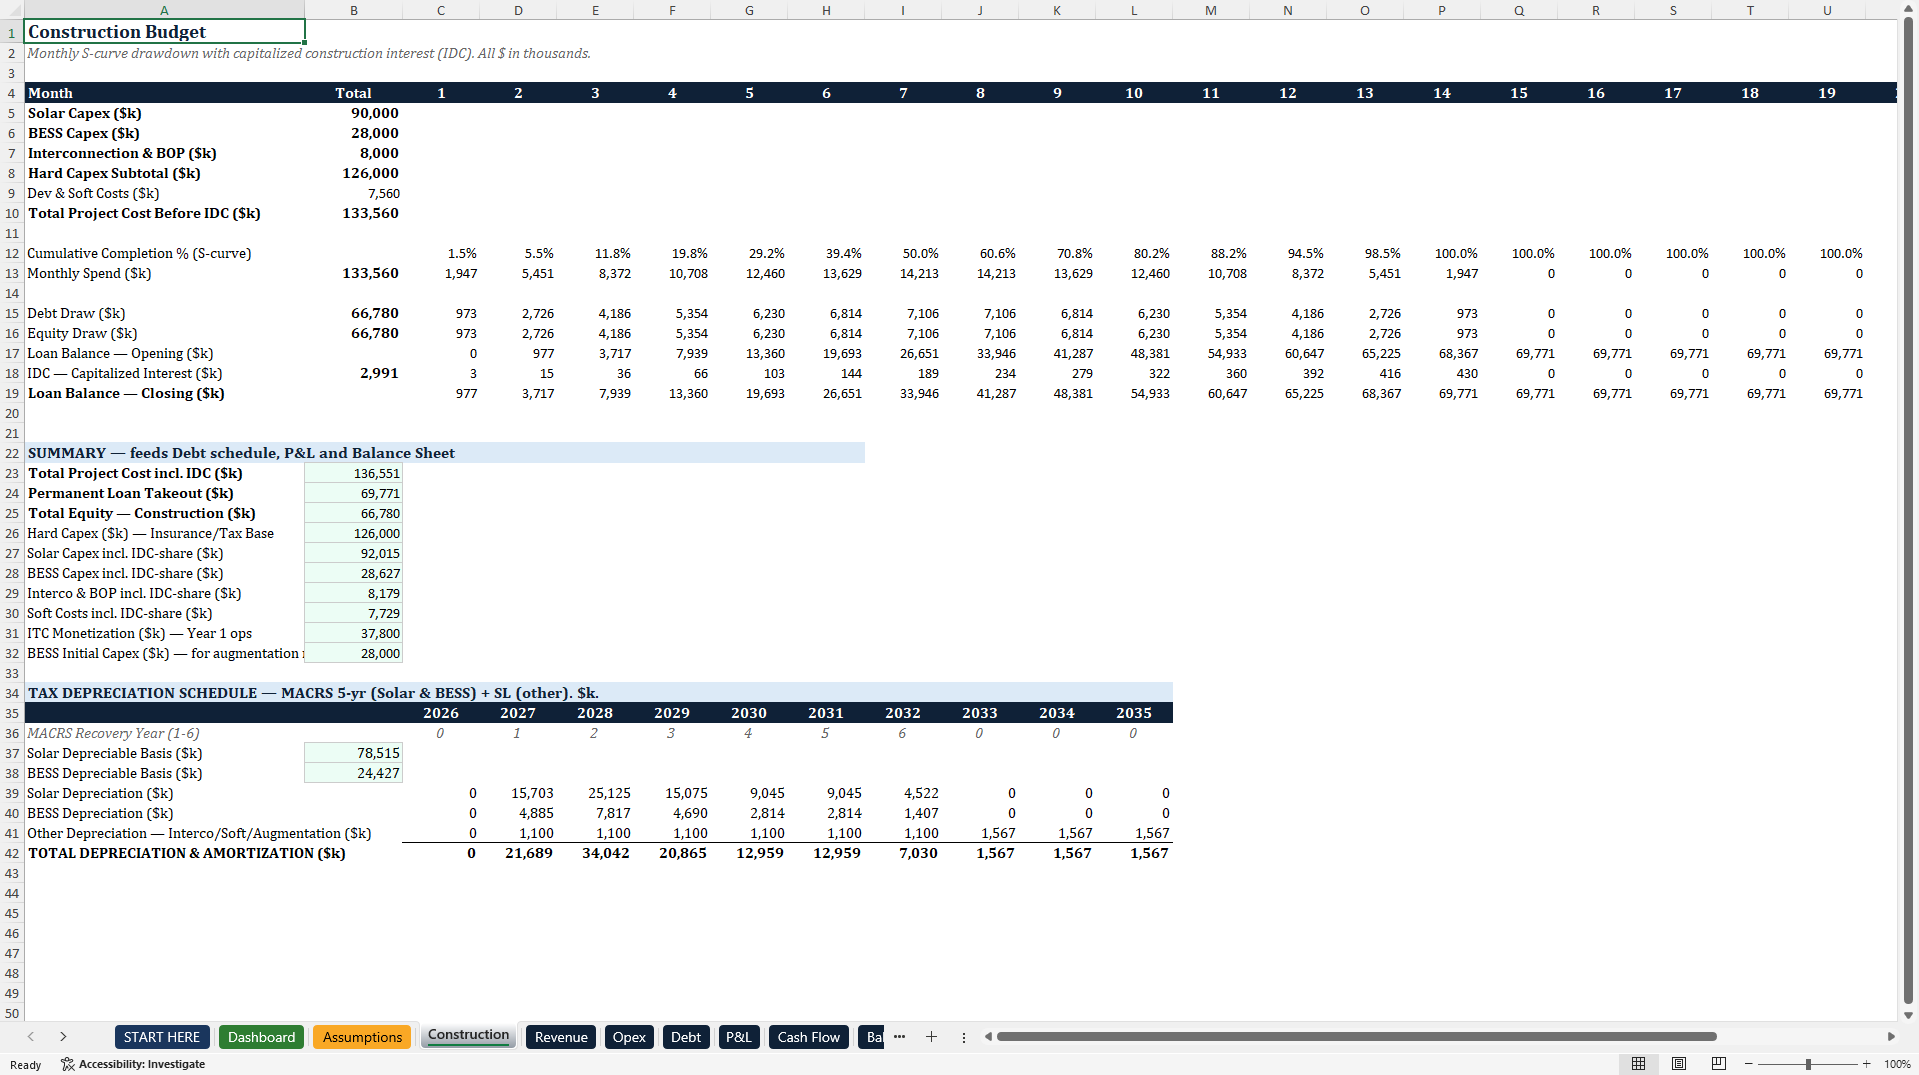Select the Month header label cell
The height and width of the screenshot is (1075, 1919).
[x=164, y=93]
